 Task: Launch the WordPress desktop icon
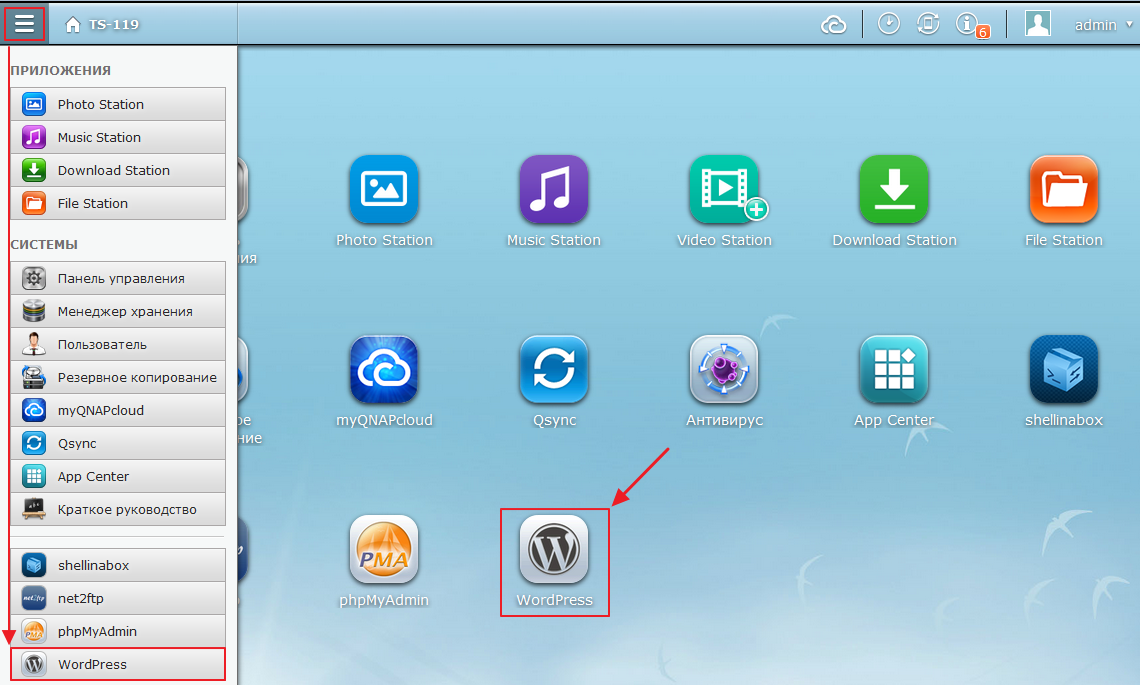(x=554, y=550)
